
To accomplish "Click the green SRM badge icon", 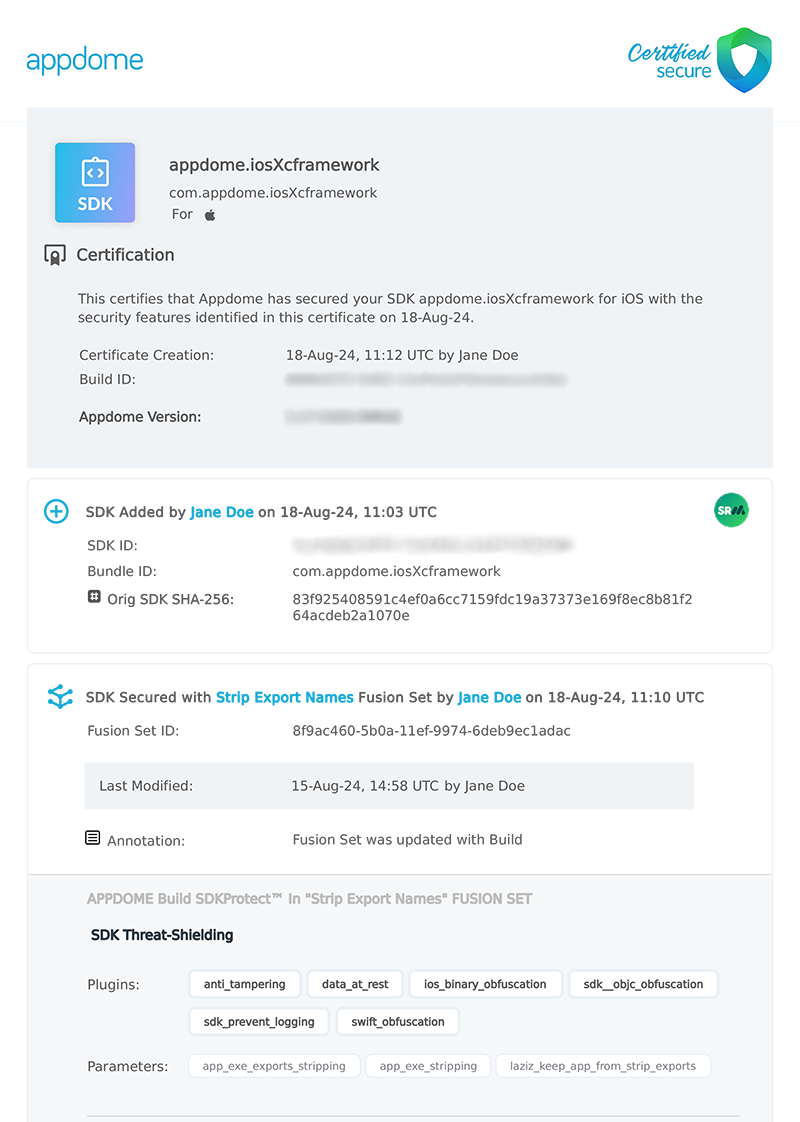I will tap(732, 511).
